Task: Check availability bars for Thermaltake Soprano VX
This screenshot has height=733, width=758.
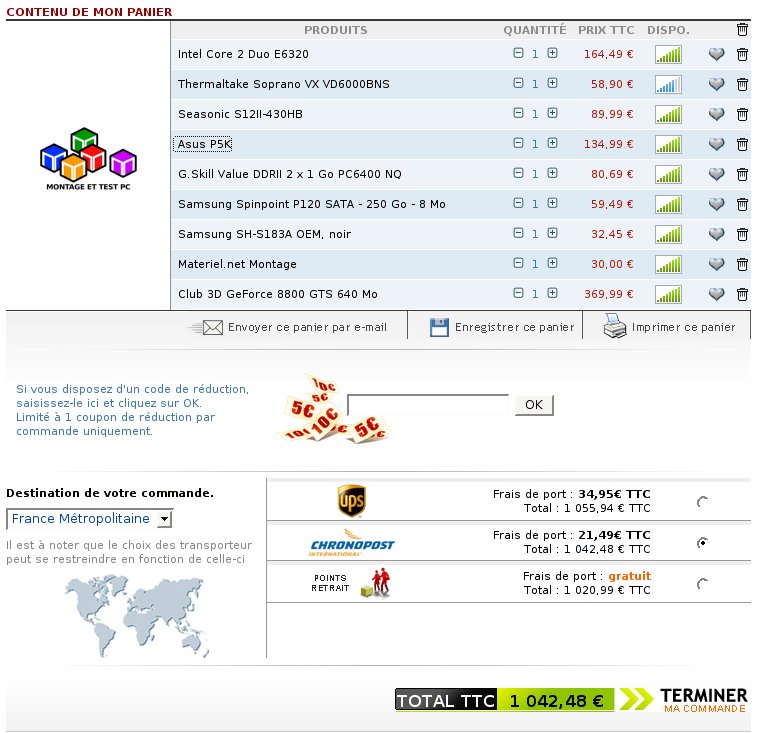Action: point(669,85)
